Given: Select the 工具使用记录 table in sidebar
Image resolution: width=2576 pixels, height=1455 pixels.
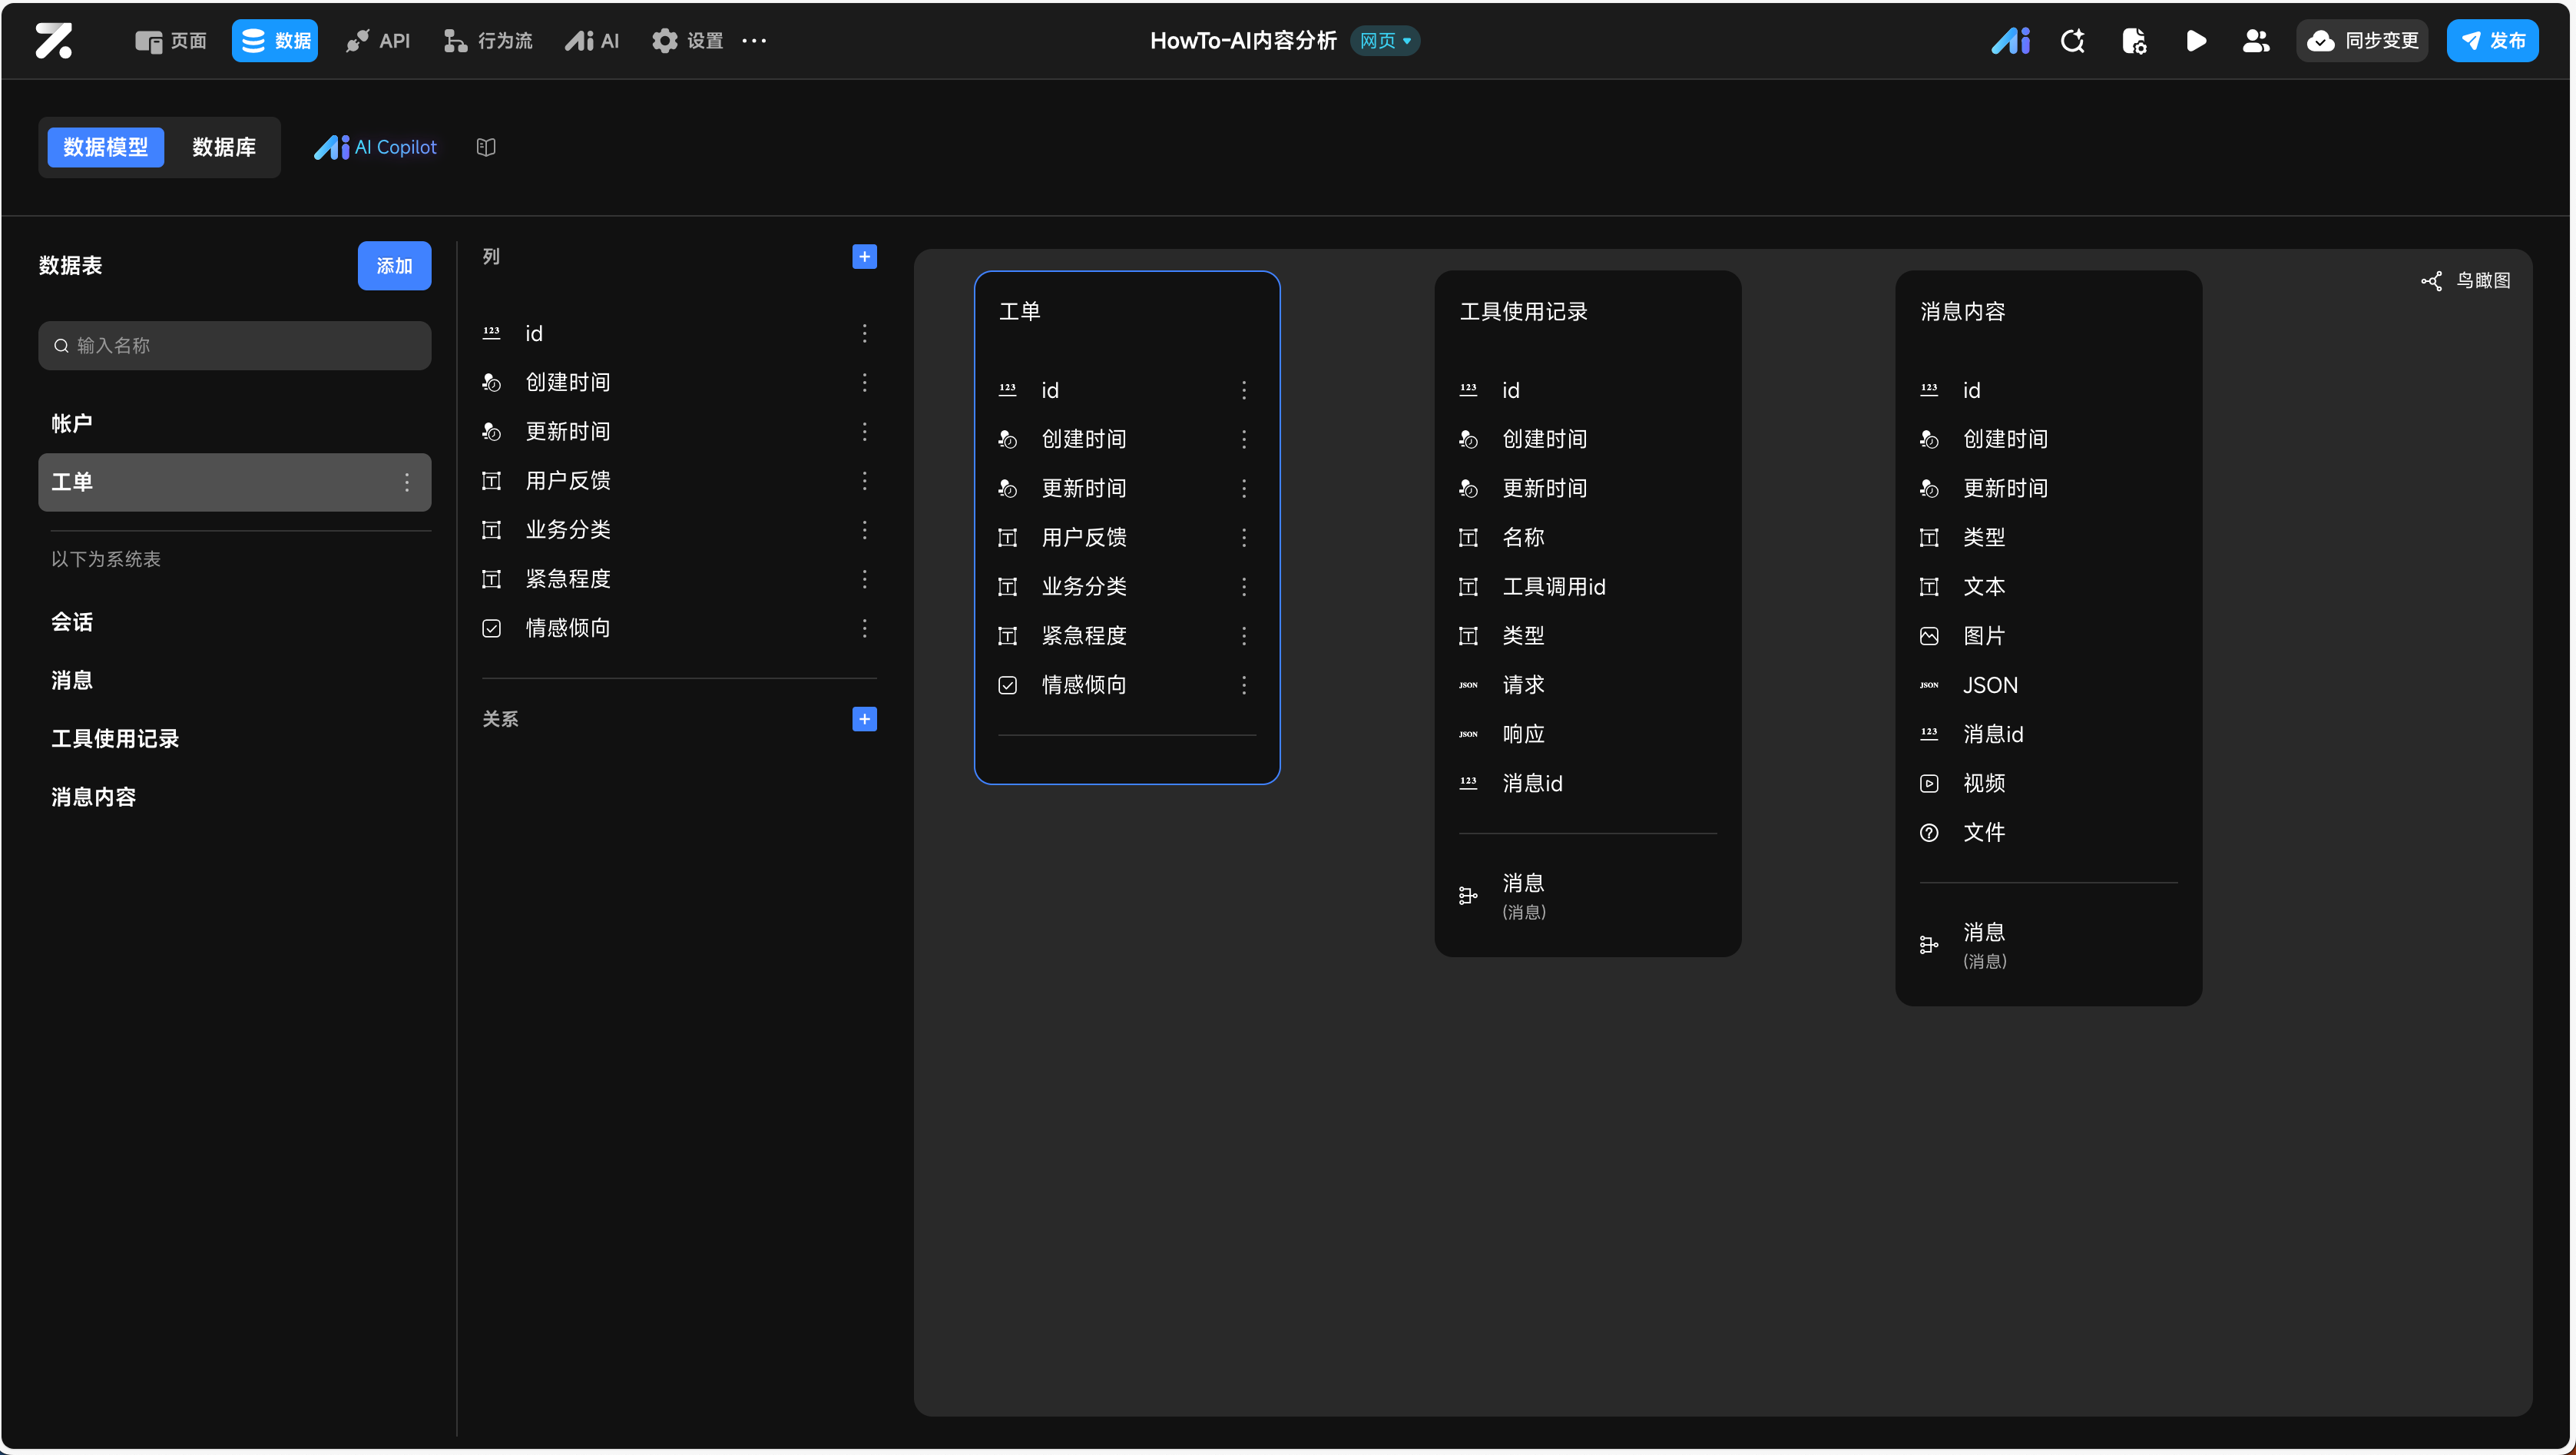Looking at the screenshot, I should pos(115,738).
